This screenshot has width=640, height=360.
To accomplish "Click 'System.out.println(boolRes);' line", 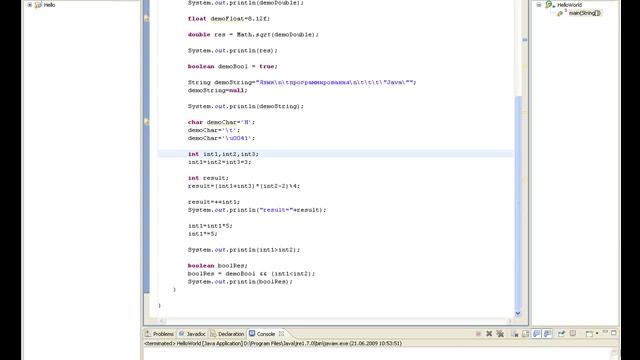I will (240, 281).
